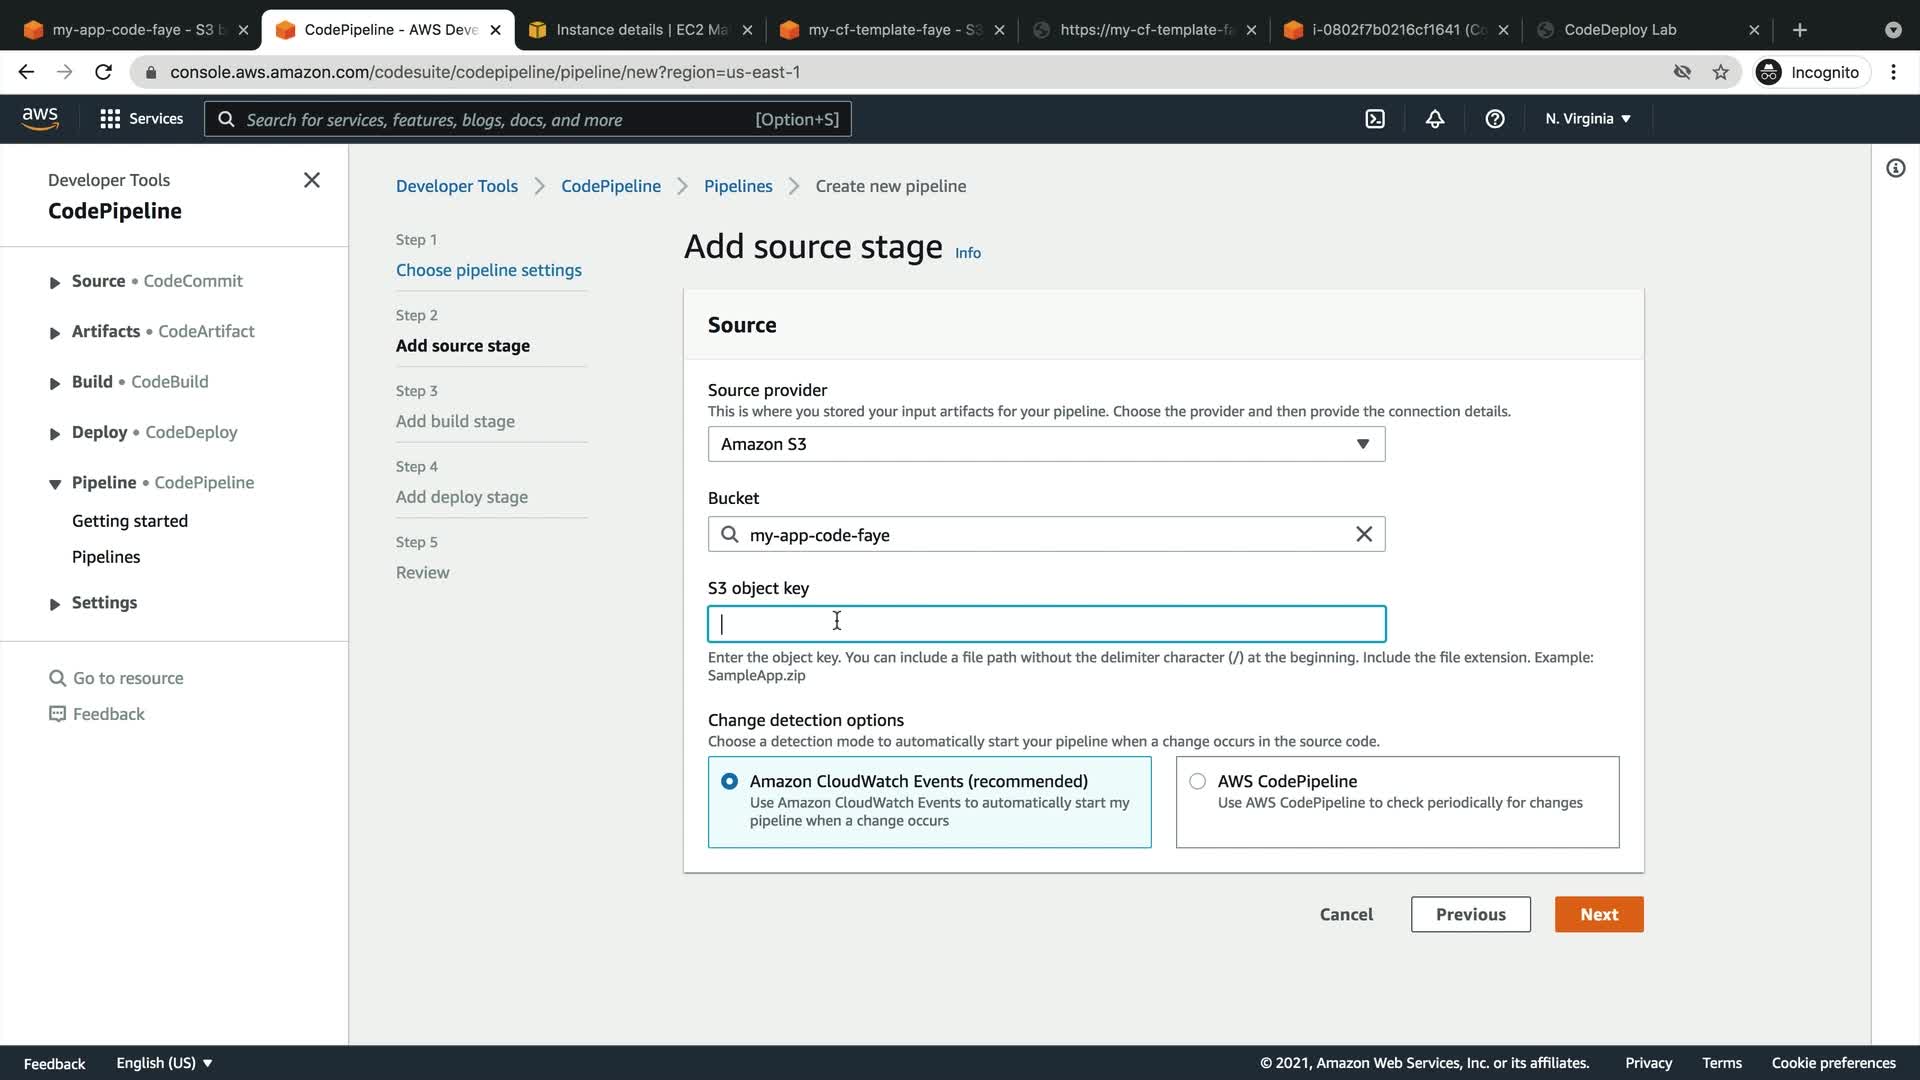The image size is (1920, 1080).
Task: Clear the bucket name with X icon
Action: (1364, 534)
